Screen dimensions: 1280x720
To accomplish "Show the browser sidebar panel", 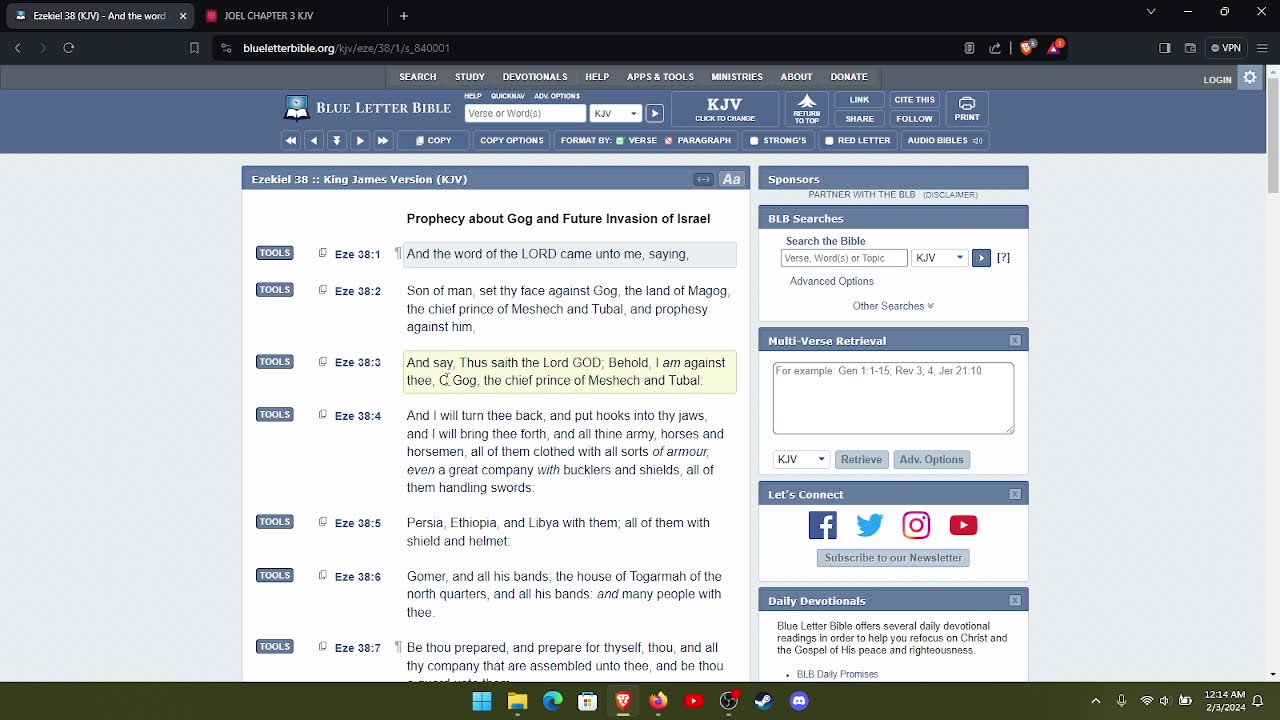I will (x=1165, y=48).
